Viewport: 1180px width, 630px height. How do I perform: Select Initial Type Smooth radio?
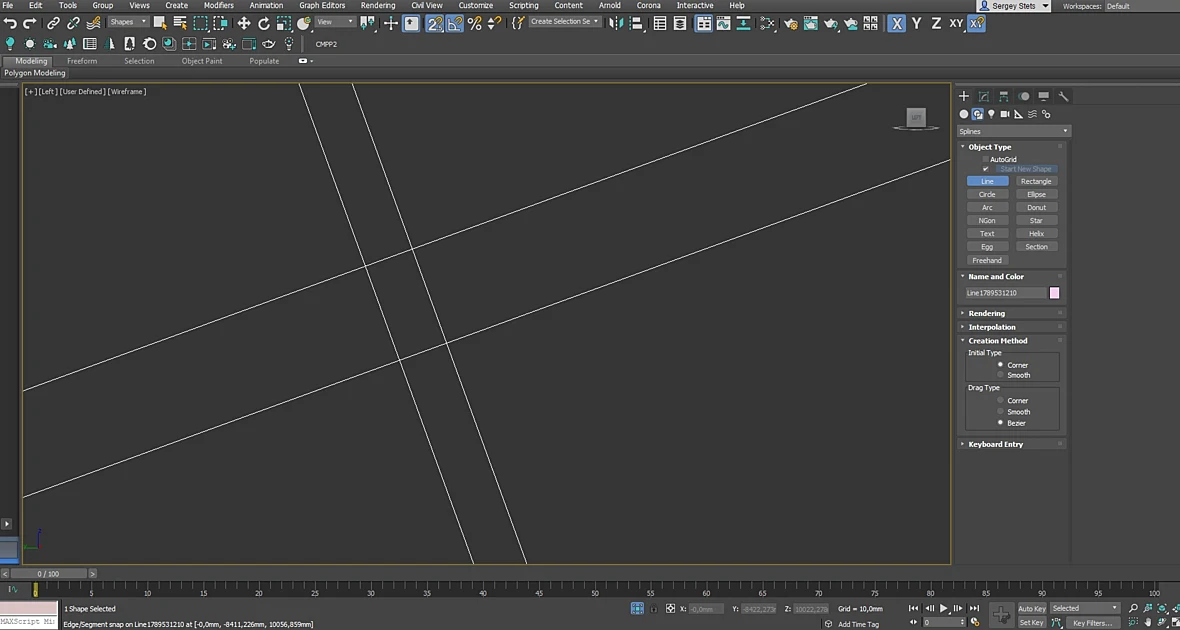coord(1000,375)
